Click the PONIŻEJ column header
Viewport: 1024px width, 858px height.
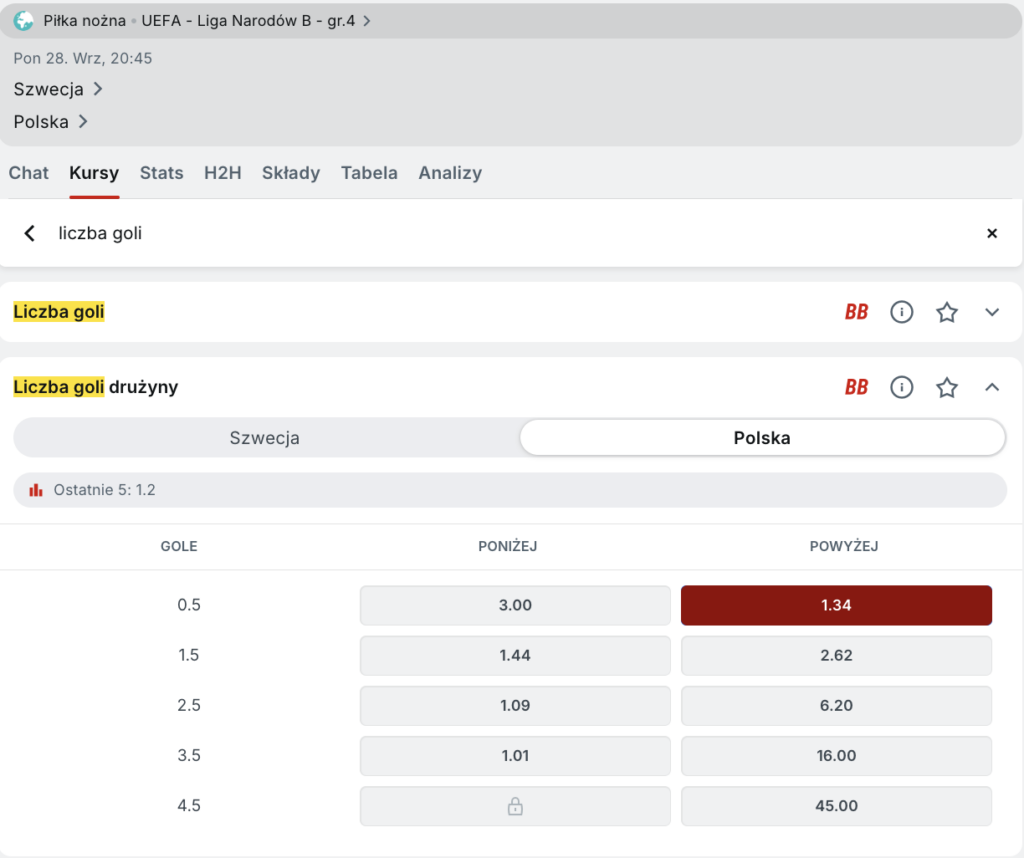507,547
